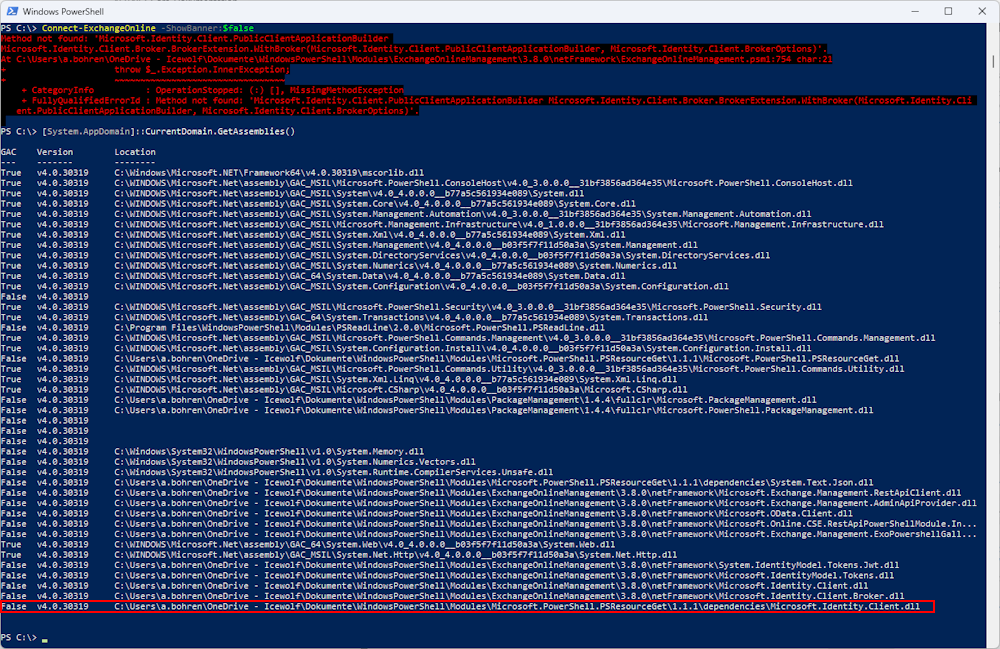This screenshot has width=1000, height=649.
Task: Close the PowerShell window
Action: 982,11
